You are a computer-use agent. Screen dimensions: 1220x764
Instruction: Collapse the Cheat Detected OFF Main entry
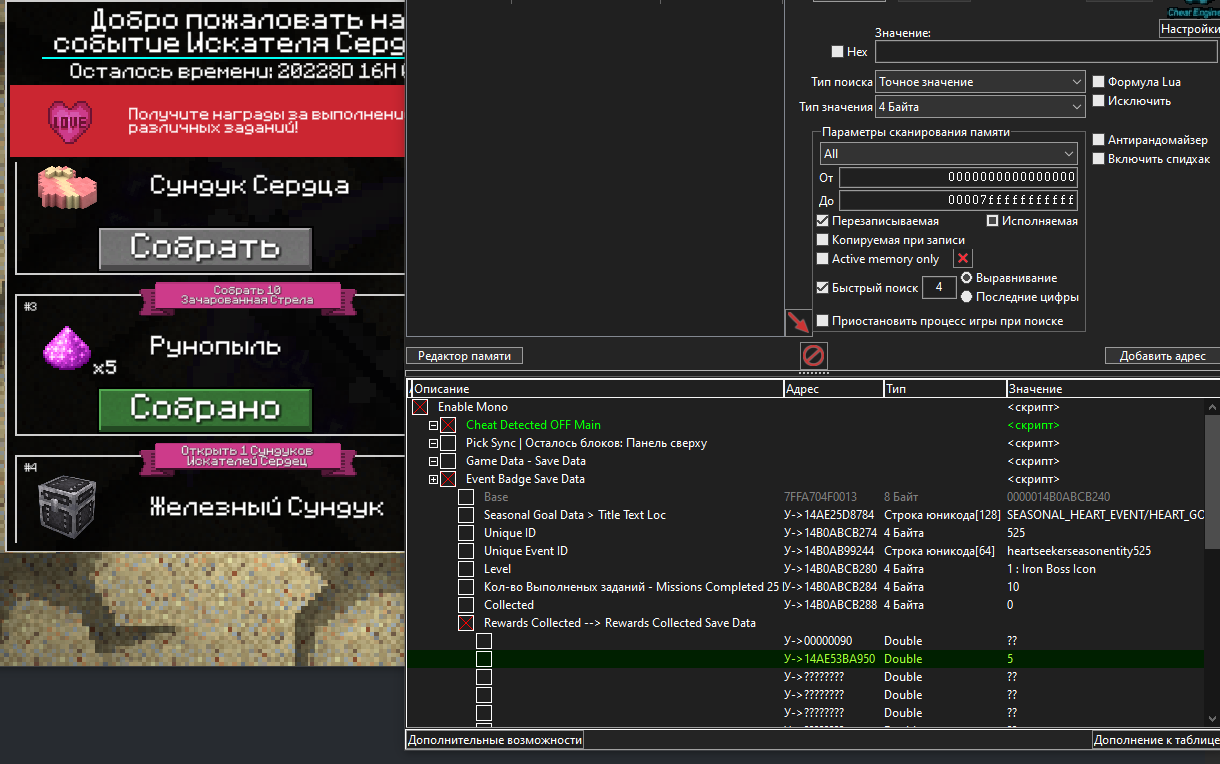[x=434, y=425]
